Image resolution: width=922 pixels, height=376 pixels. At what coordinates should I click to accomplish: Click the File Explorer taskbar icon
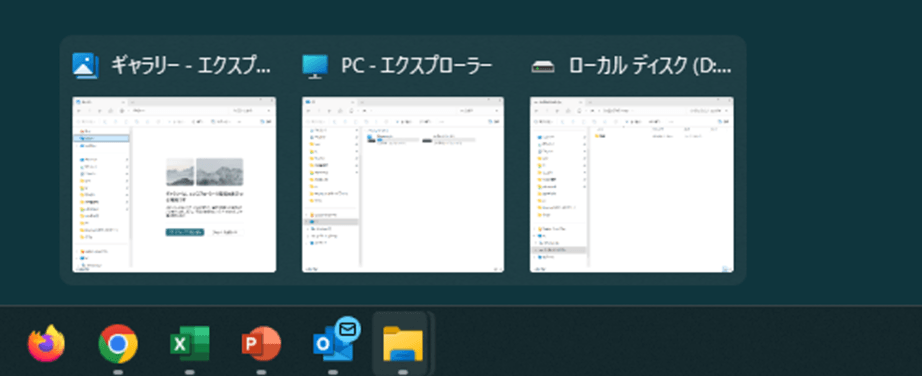(403, 344)
